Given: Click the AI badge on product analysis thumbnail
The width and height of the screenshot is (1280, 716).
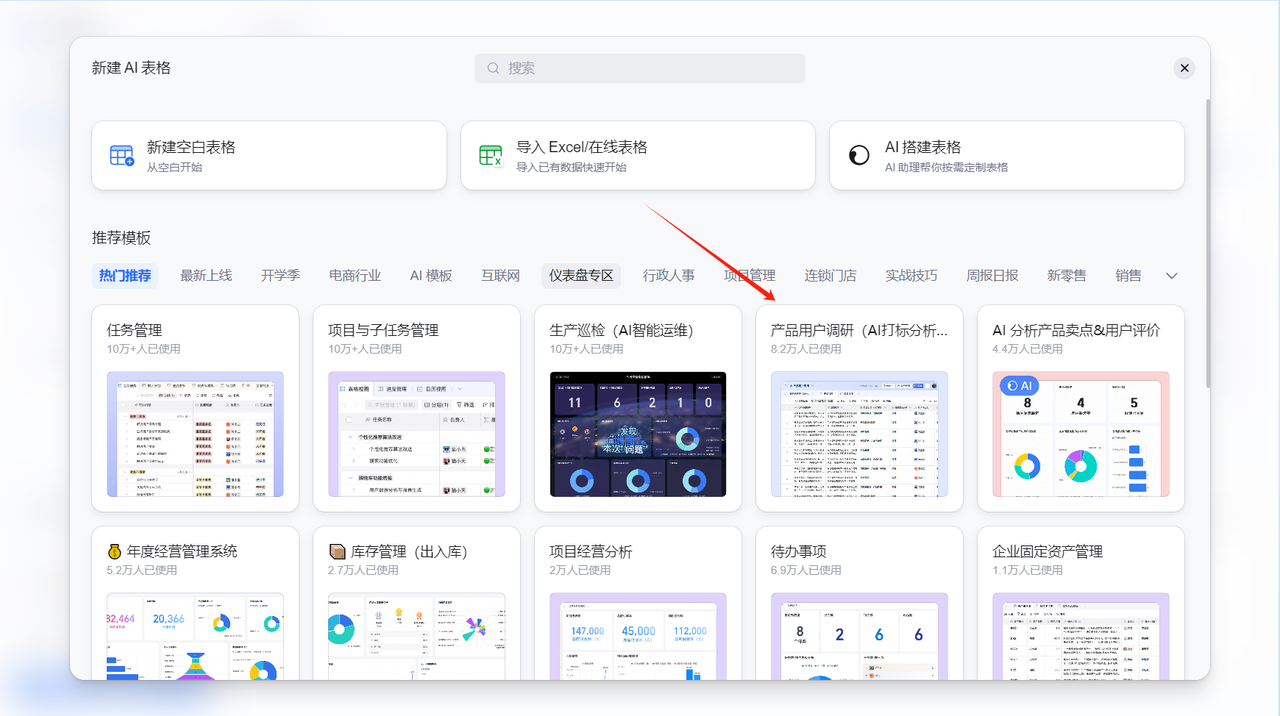Looking at the screenshot, I should point(1020,386).
